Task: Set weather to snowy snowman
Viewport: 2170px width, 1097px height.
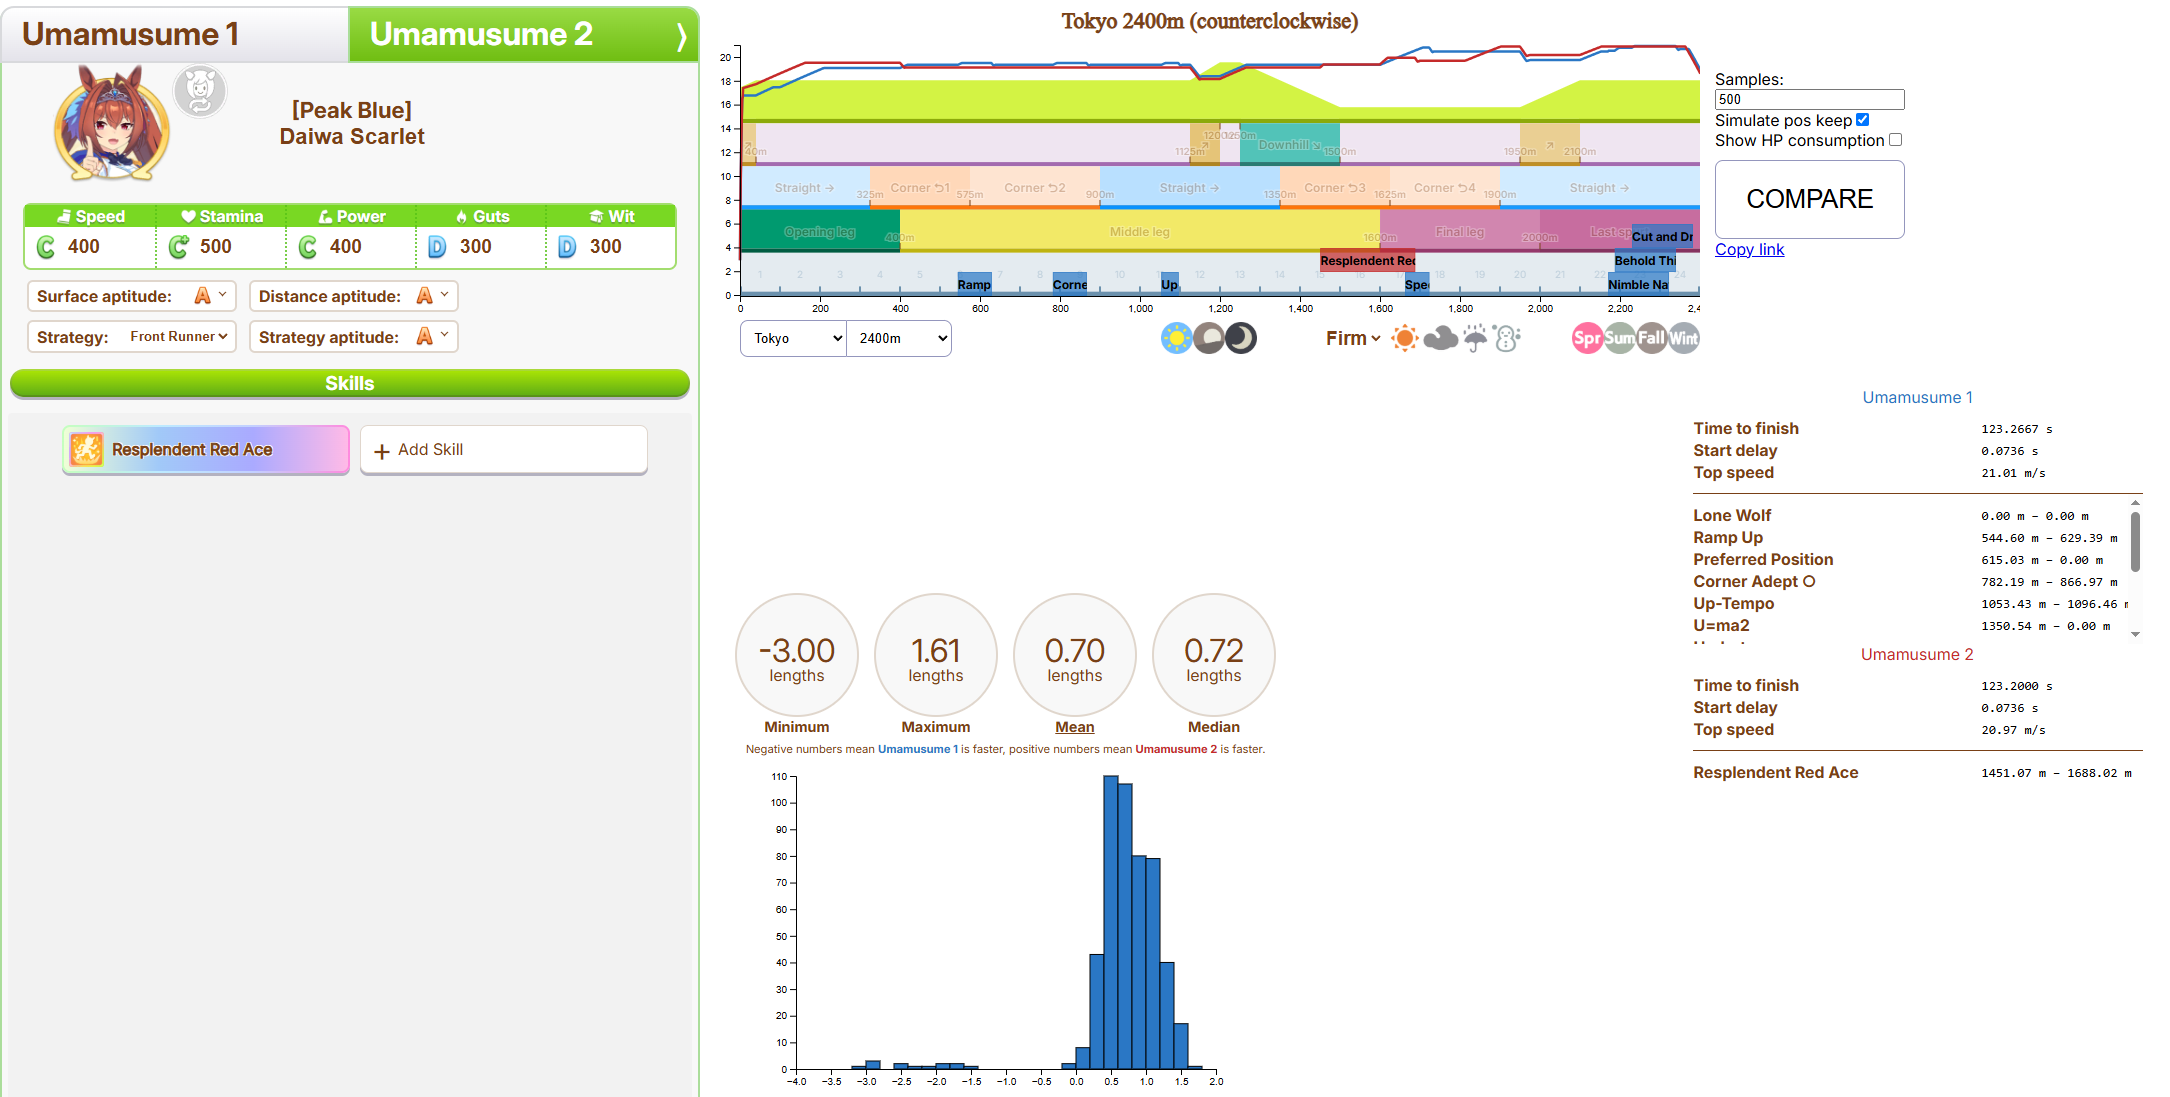Action: (1507, 338)
